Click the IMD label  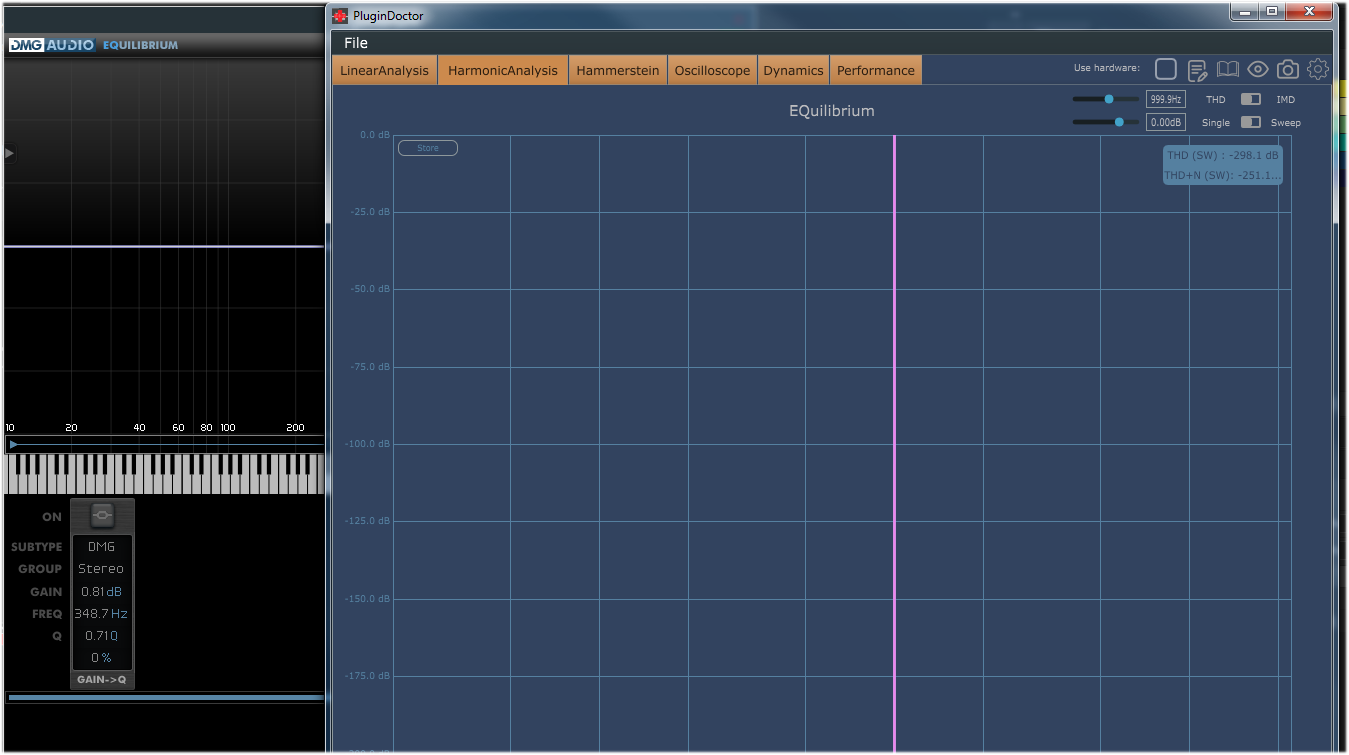(1286, 99)
